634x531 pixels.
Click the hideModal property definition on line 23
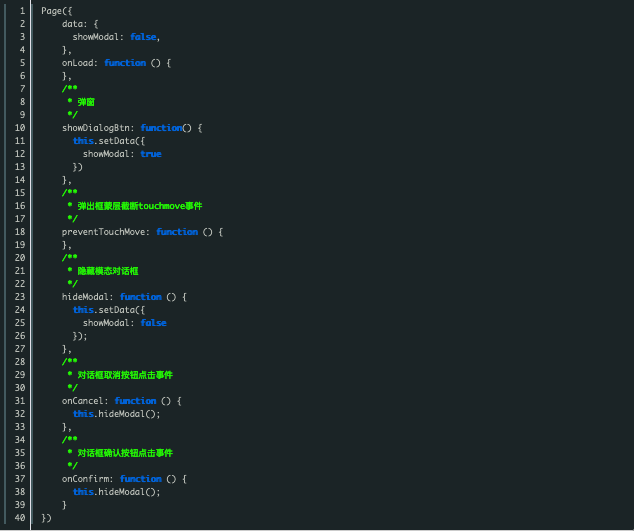(87, 297)
